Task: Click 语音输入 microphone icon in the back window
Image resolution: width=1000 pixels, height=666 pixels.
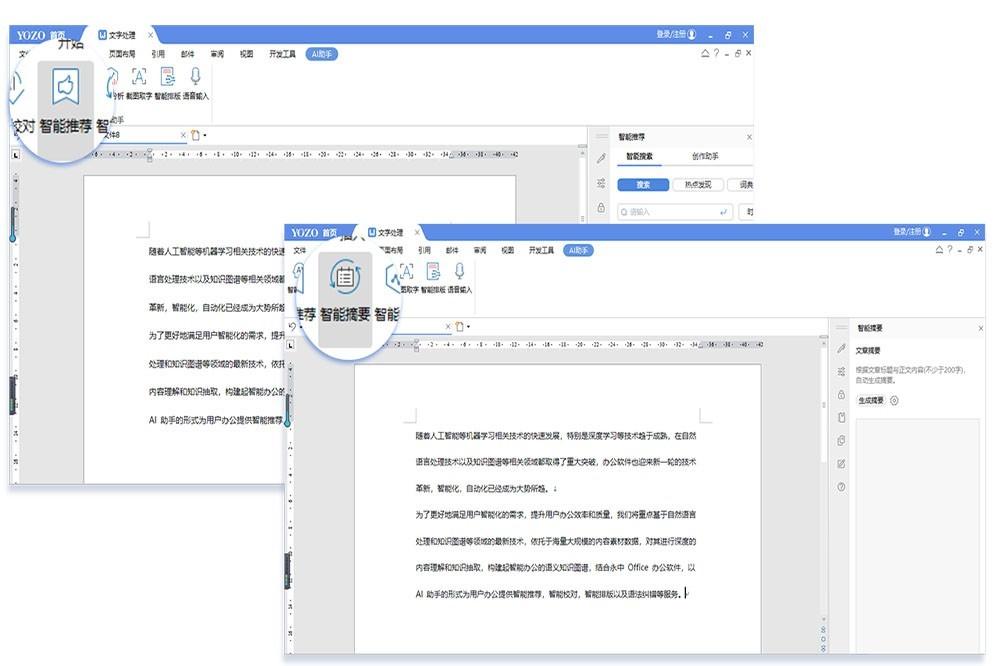Action: coord(195,77)
